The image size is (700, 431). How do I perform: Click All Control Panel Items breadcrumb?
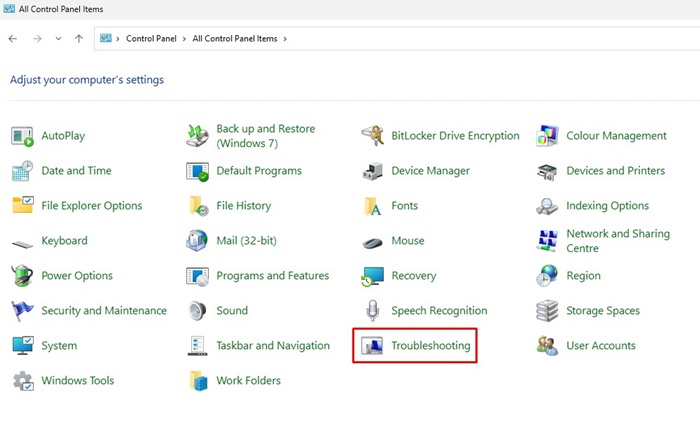coord(235,39)
